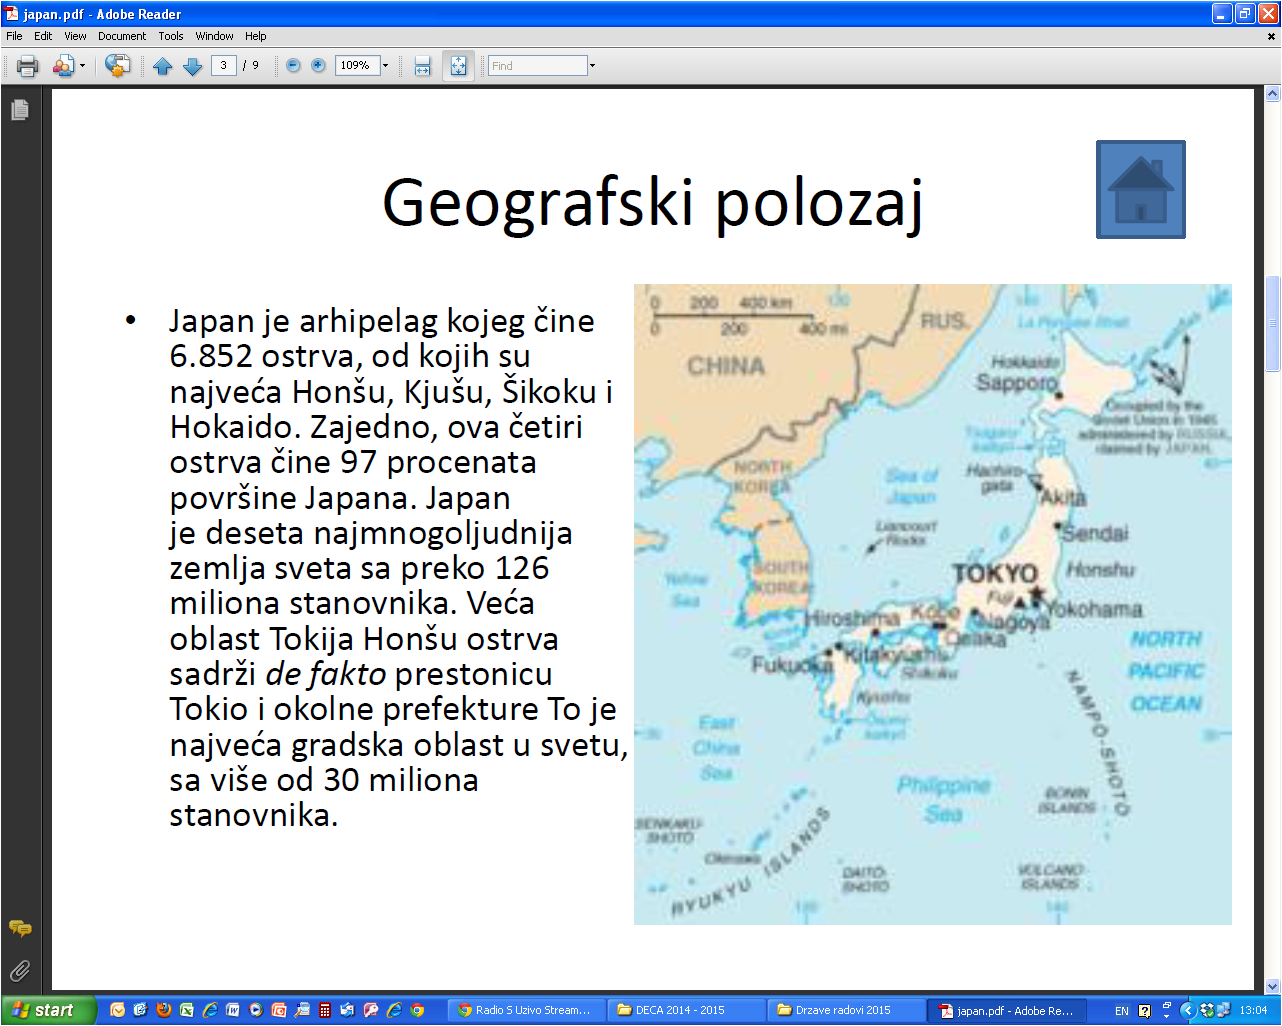Click the Japan map image
The height and width of the screenshot is (1026, 1282).
pyautogui.click(x=932, y=604)
